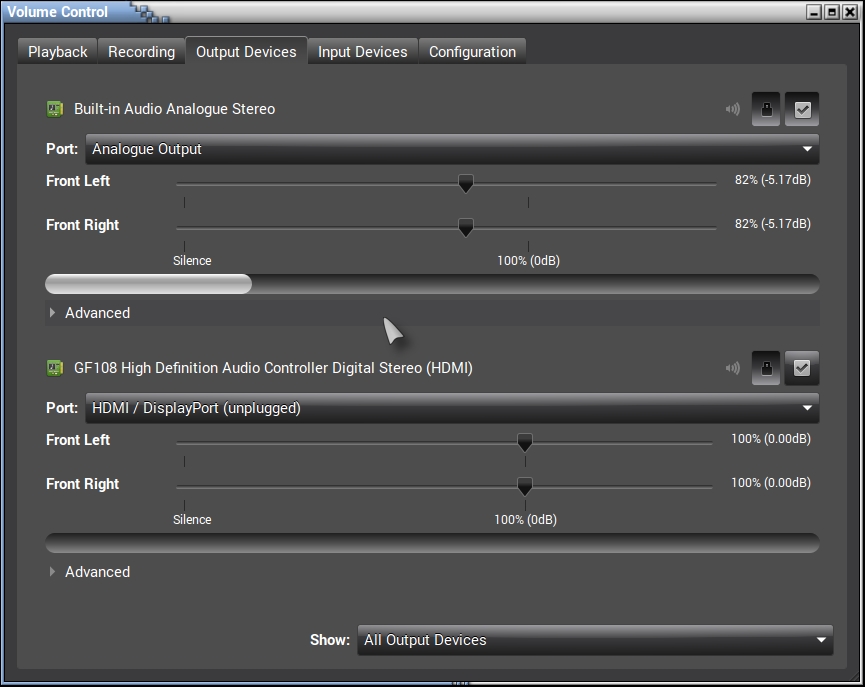Maximize the Volume Control window
The height and width of the screenshot is (687, 865).
832,12
